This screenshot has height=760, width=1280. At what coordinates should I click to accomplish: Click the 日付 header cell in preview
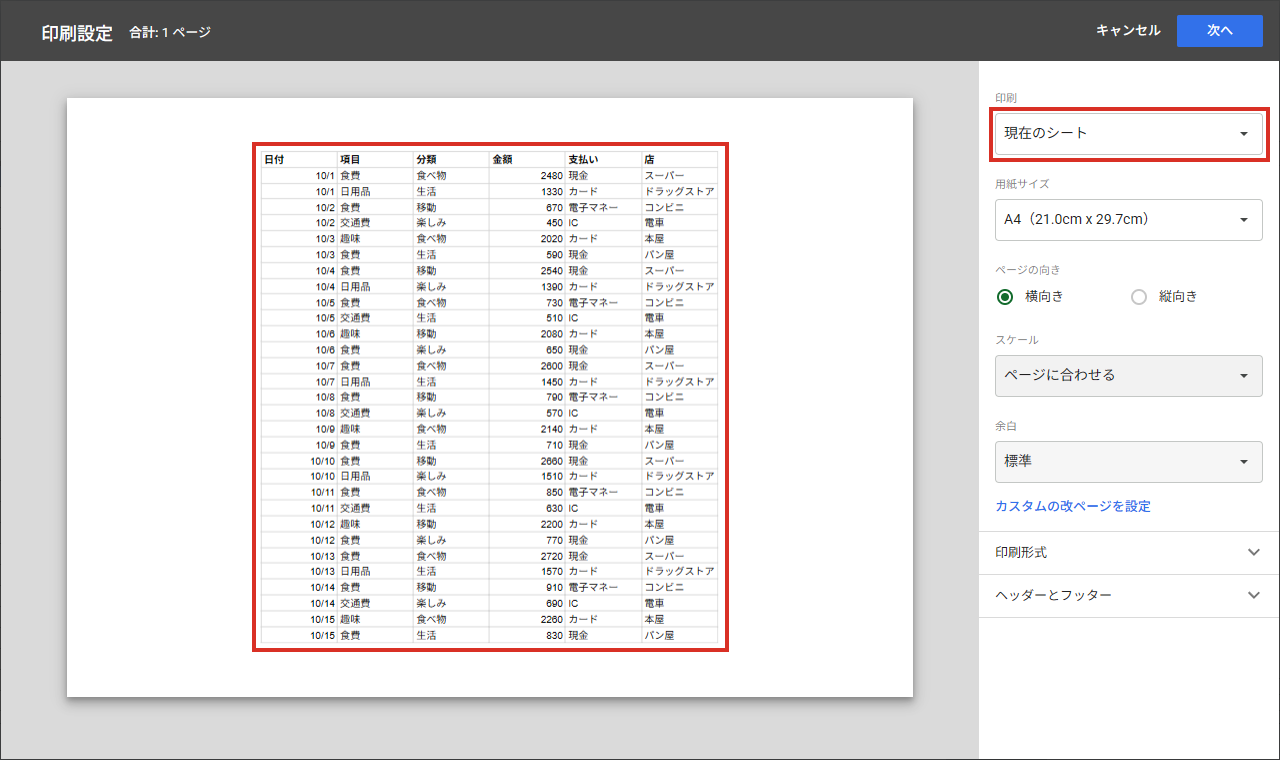point(299,159)
